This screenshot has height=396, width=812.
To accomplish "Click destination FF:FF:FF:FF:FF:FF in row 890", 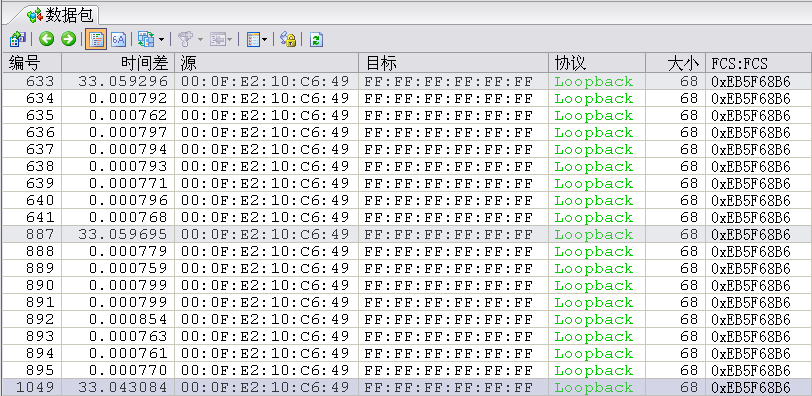I will click(448, 286).
